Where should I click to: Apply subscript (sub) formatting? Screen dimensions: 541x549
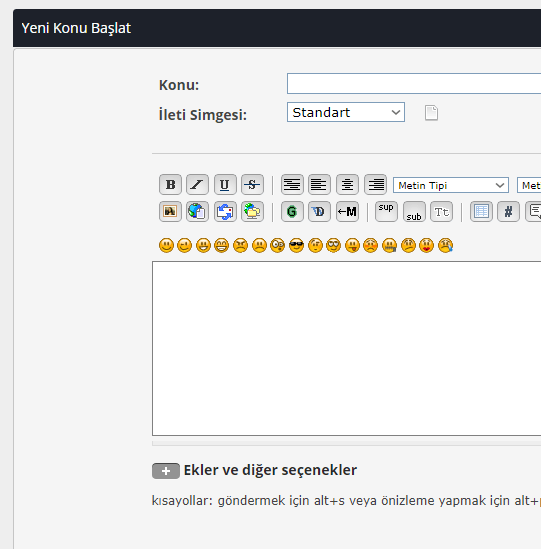[x=414, y=211]
